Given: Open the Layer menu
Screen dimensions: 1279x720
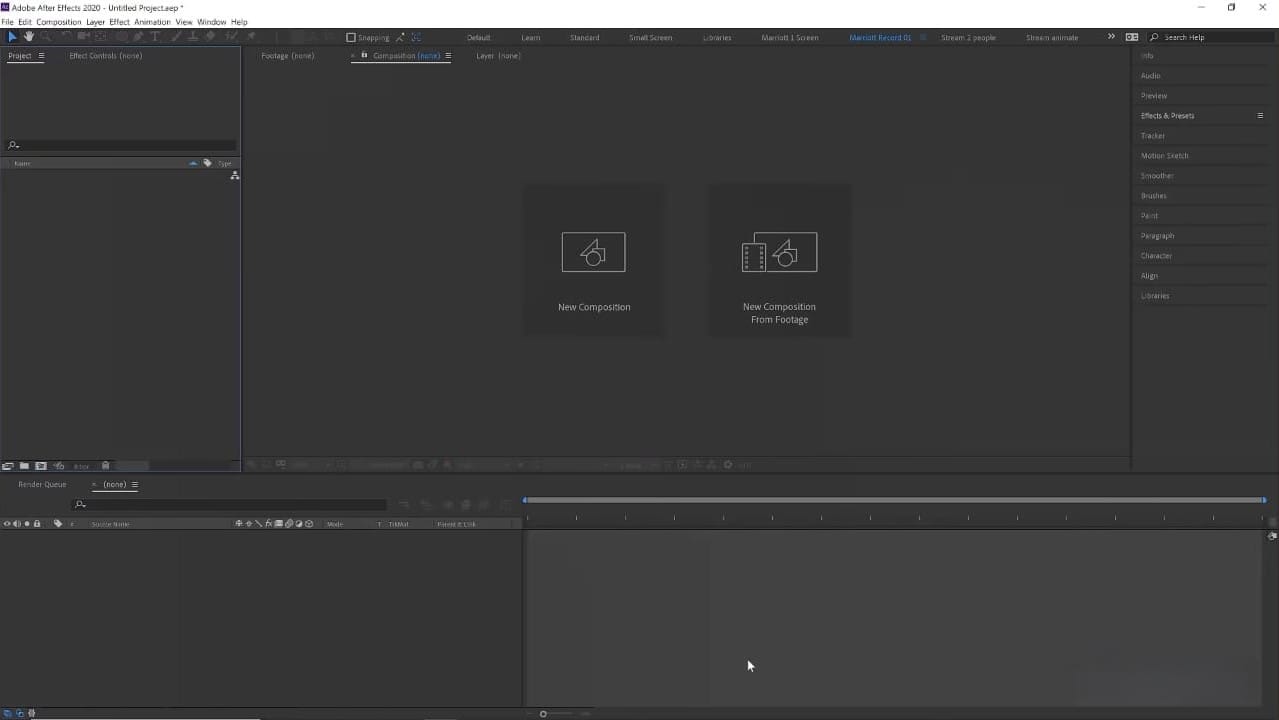Looking at the screenshot, I should (95, 22).
